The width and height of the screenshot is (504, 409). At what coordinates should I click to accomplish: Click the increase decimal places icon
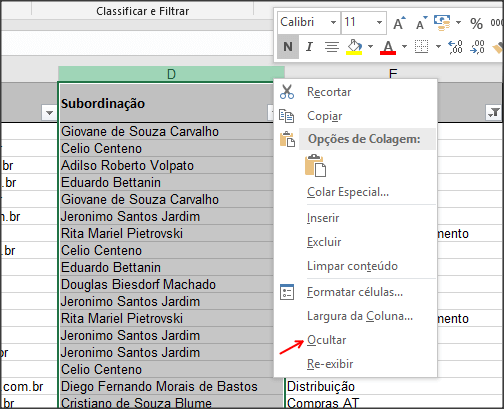455,47
